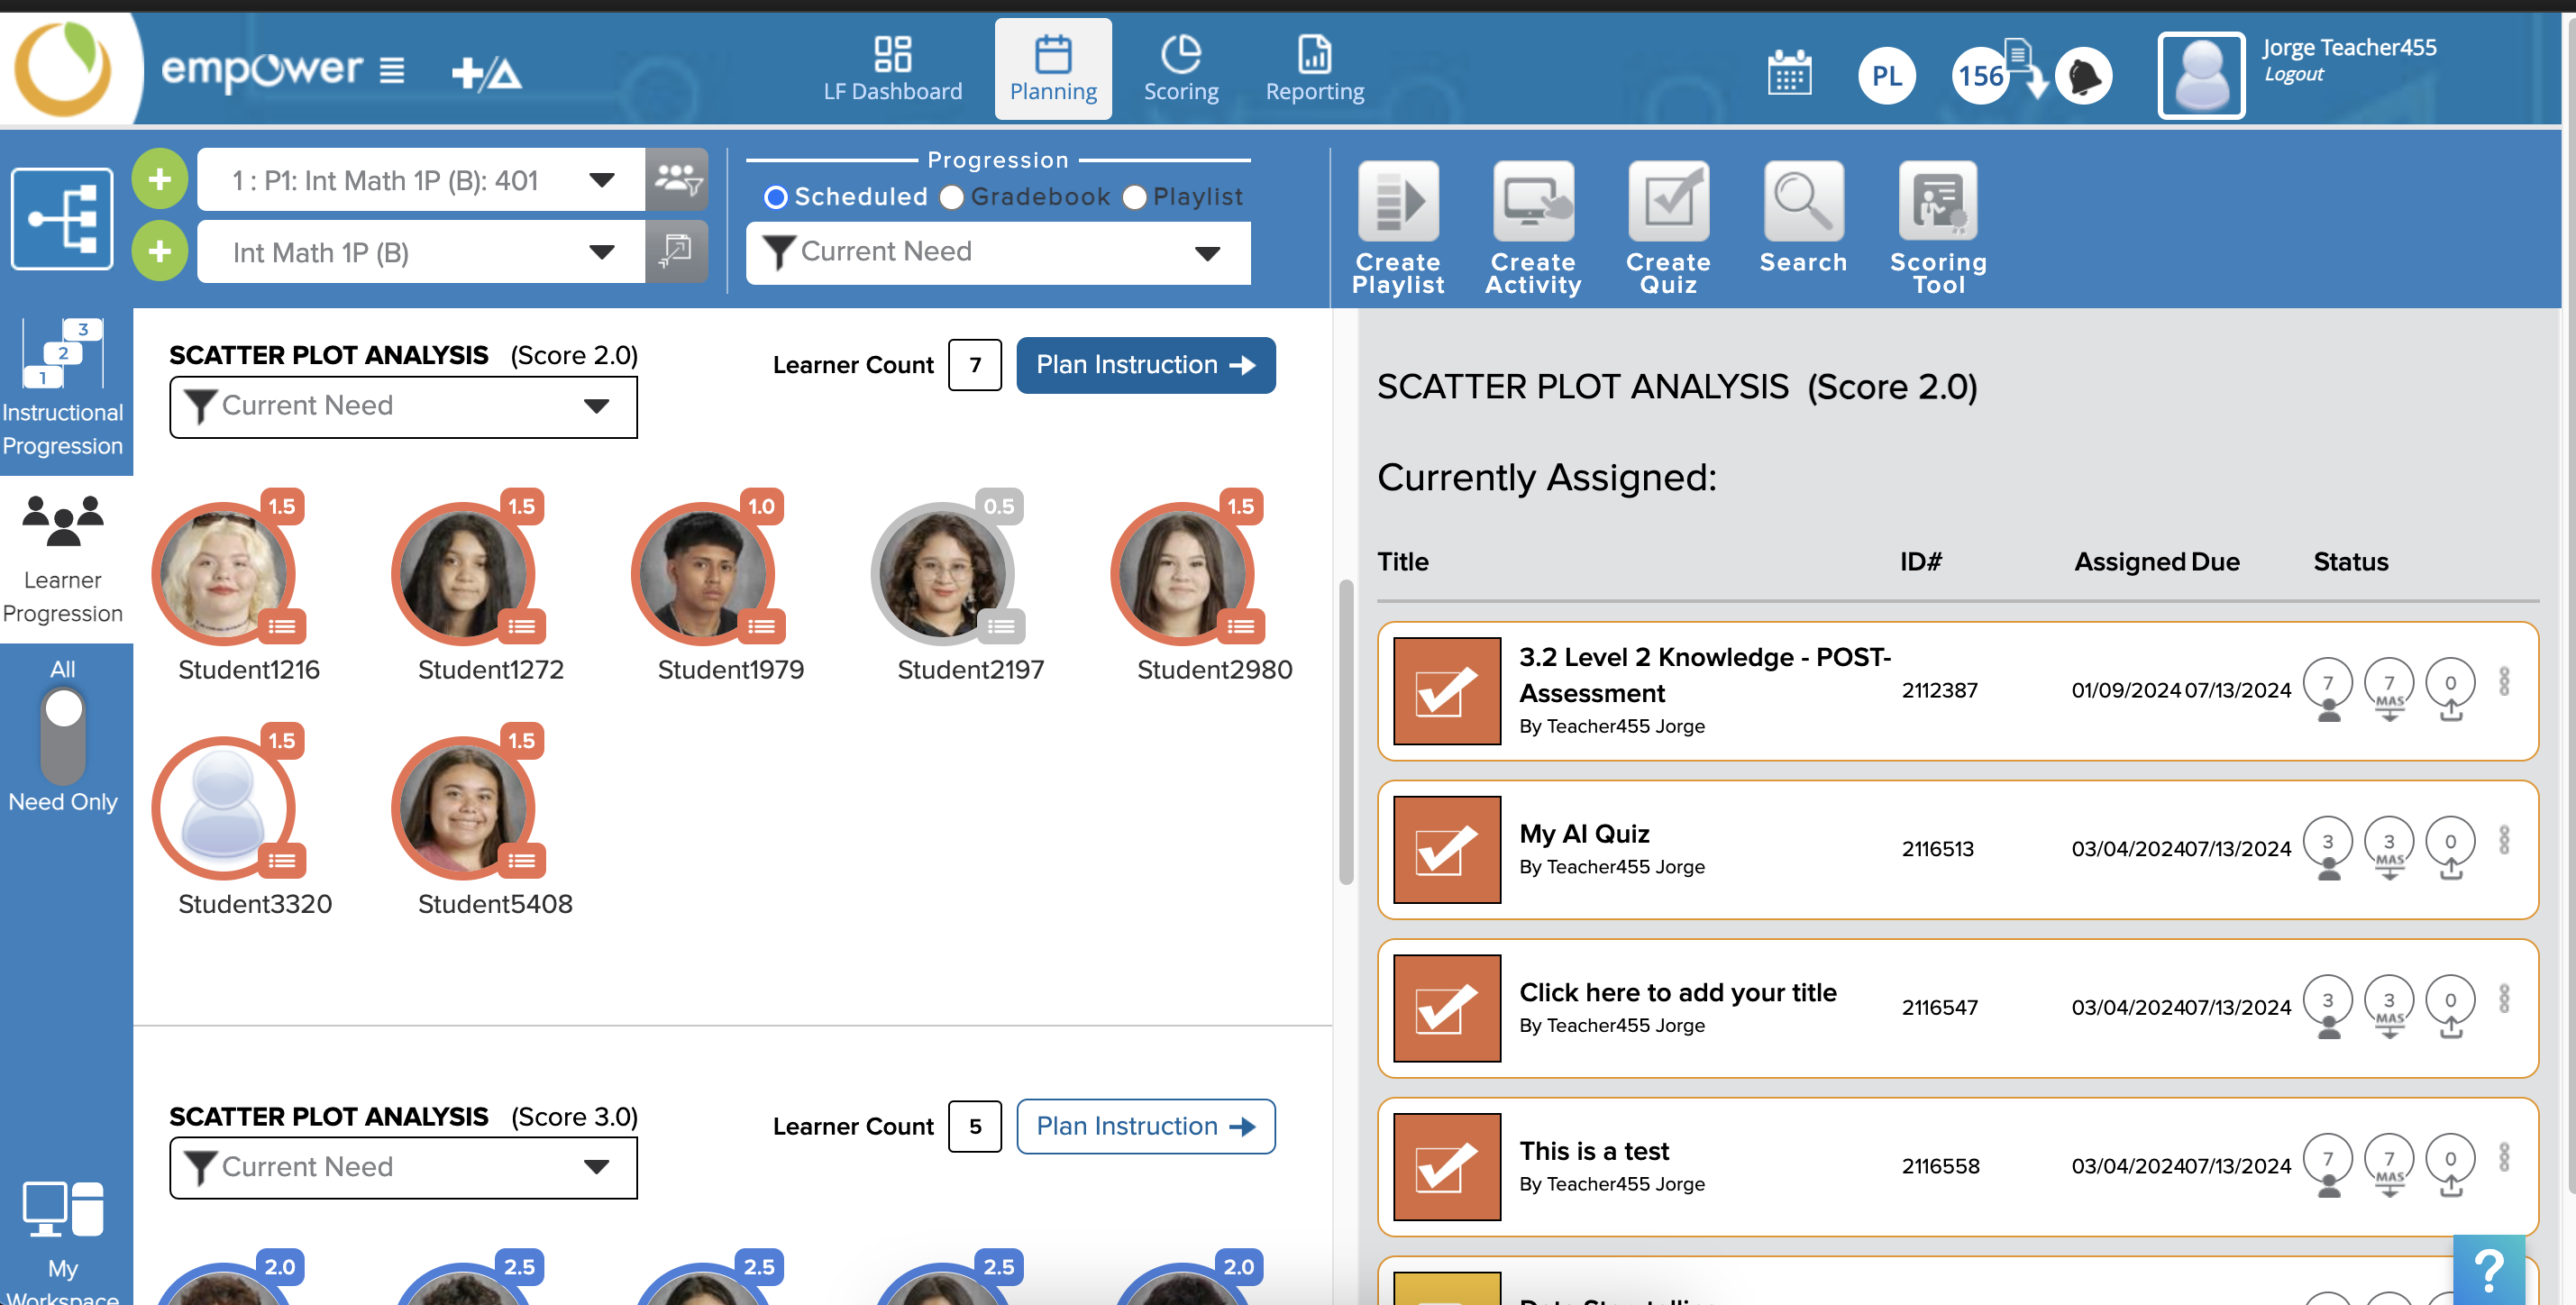Open the calendar icon in header

(x=1788, y=74)
